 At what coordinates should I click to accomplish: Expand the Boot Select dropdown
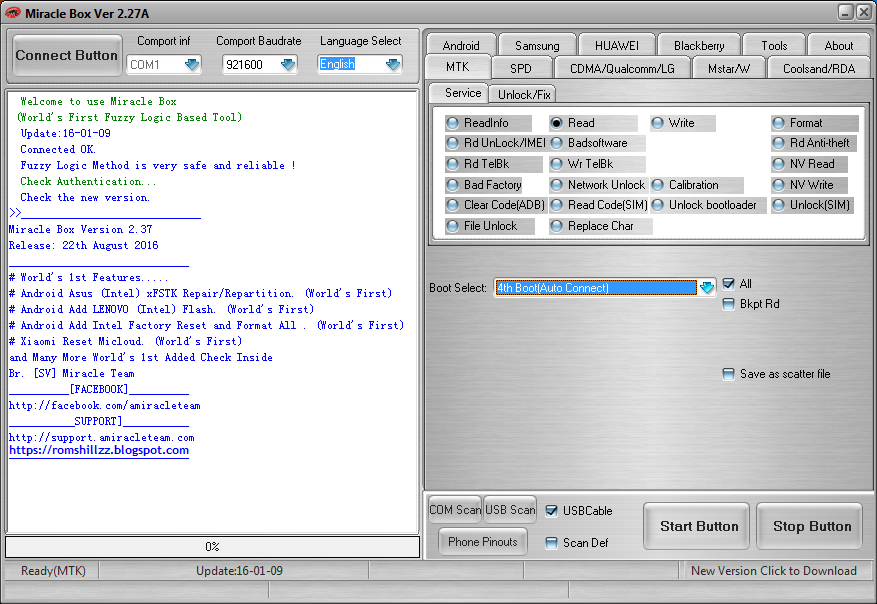[707, 288]
